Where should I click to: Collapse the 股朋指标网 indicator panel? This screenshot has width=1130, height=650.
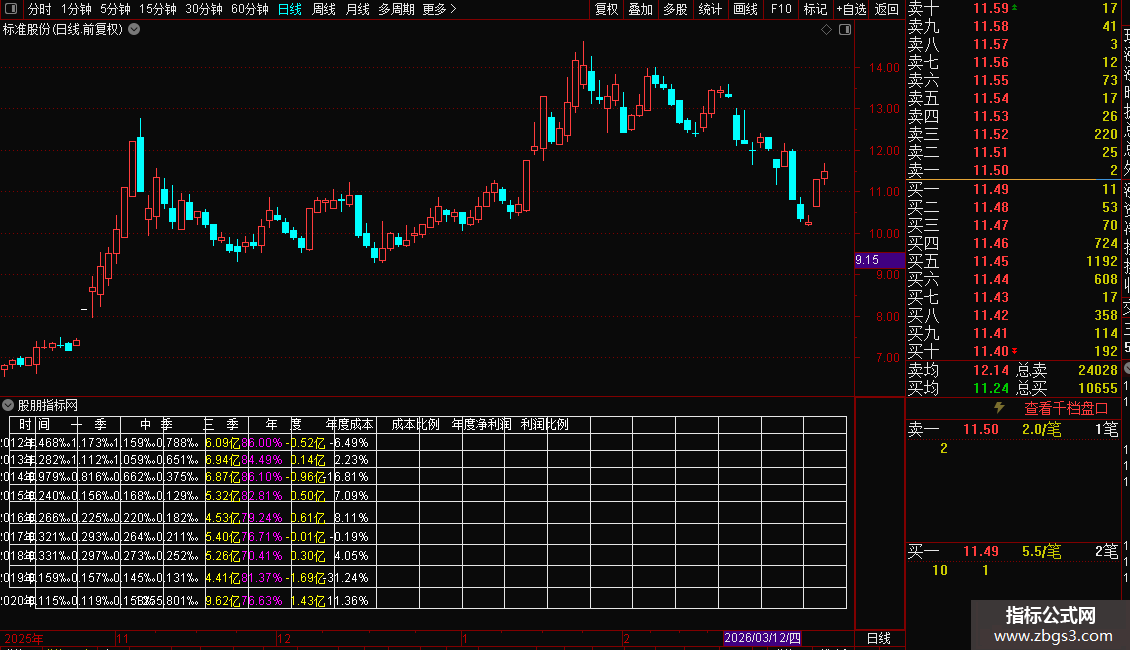tap(8, 405)
